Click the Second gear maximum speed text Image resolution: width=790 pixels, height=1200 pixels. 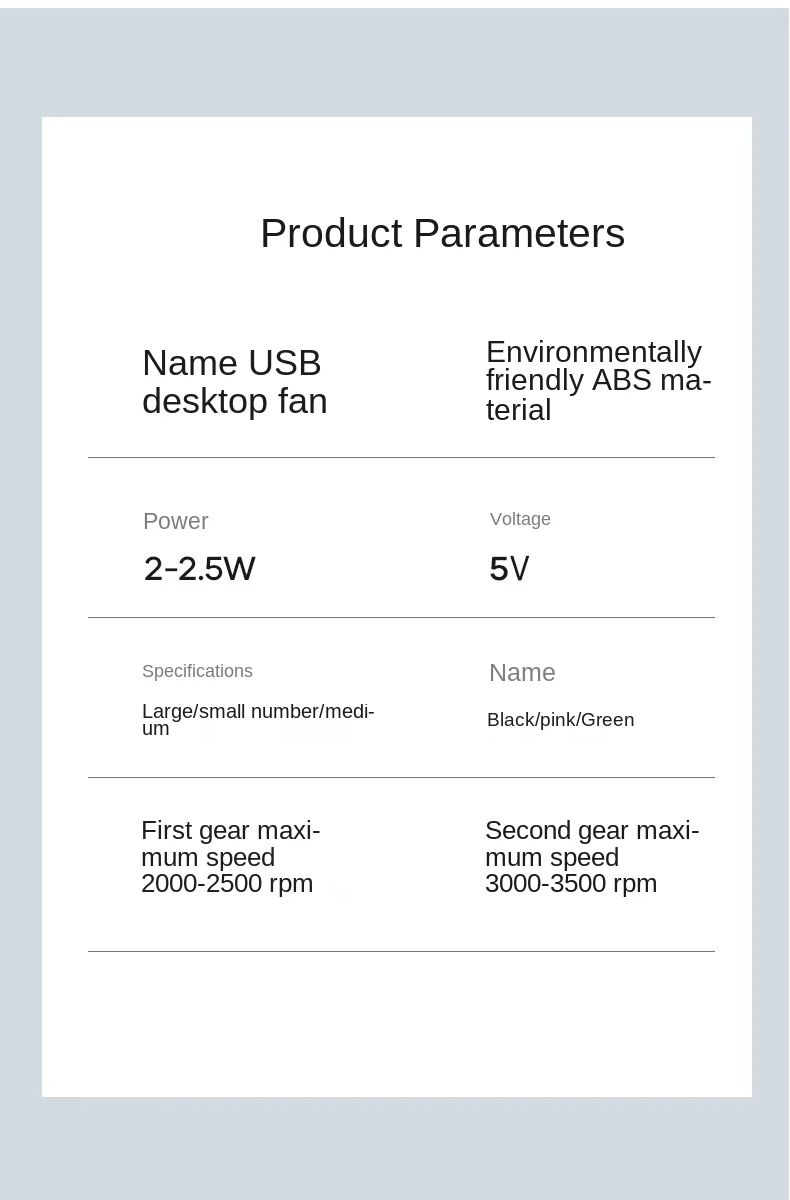point(592,844)
